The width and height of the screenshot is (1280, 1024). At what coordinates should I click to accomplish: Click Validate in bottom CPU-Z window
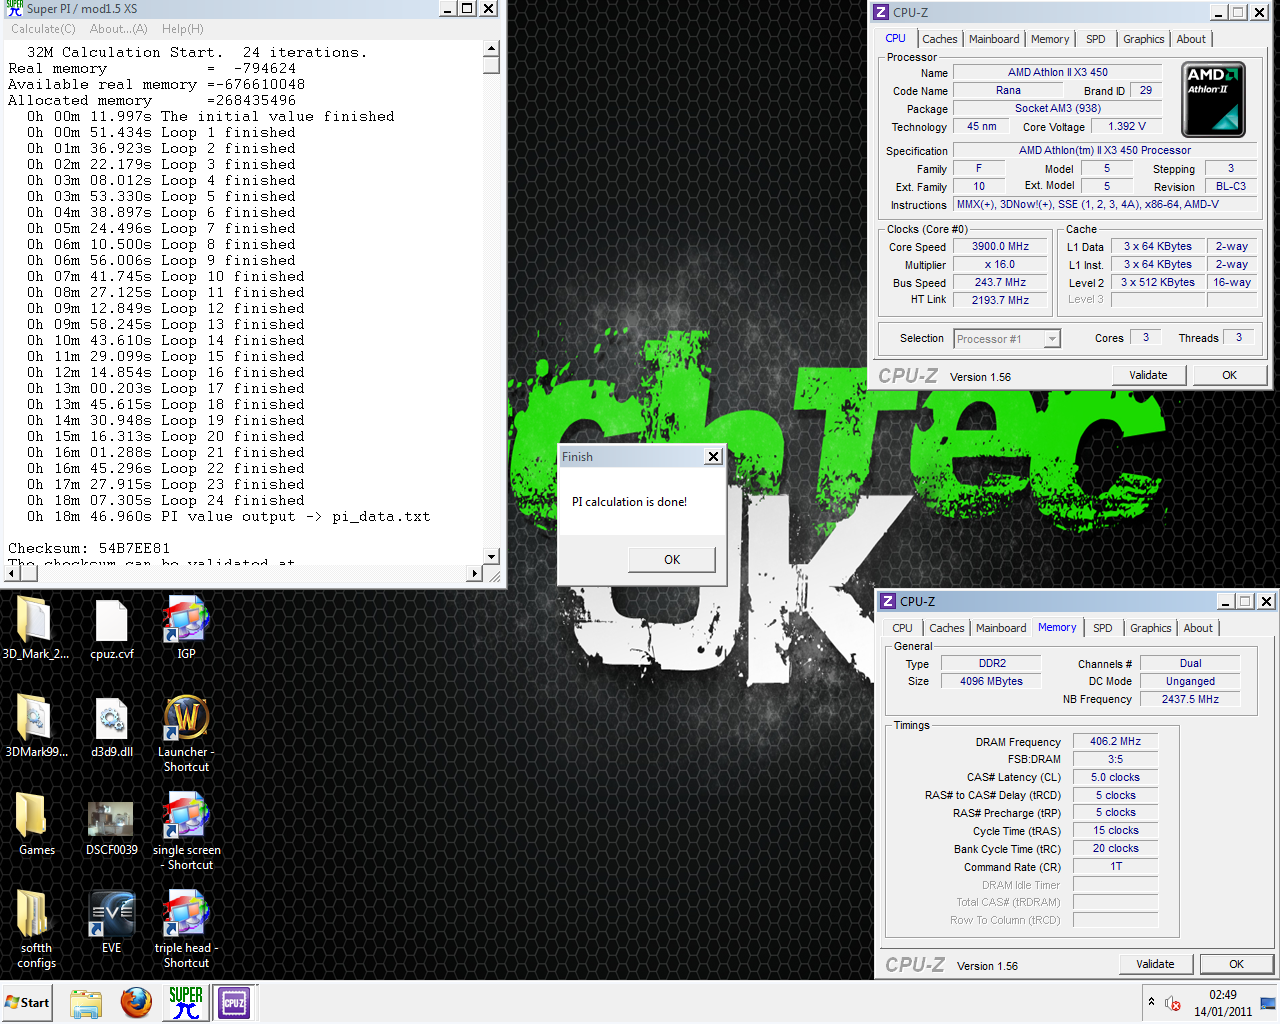(x=1155, y=964)
